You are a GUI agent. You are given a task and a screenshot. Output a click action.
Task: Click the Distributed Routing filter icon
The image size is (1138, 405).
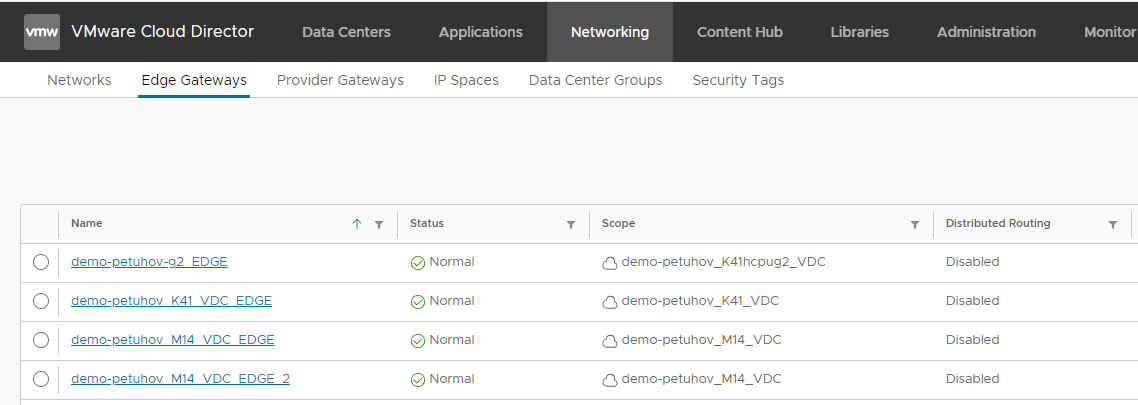pos(1113,224)
